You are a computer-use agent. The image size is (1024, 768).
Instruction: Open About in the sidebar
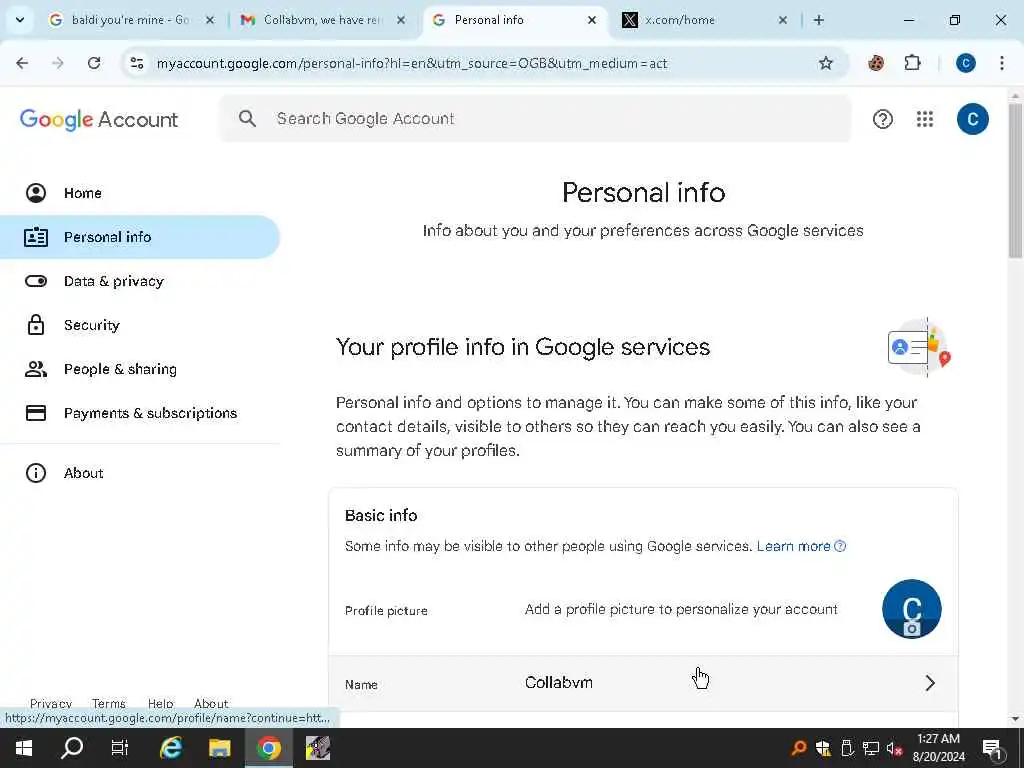coord(140,473)
